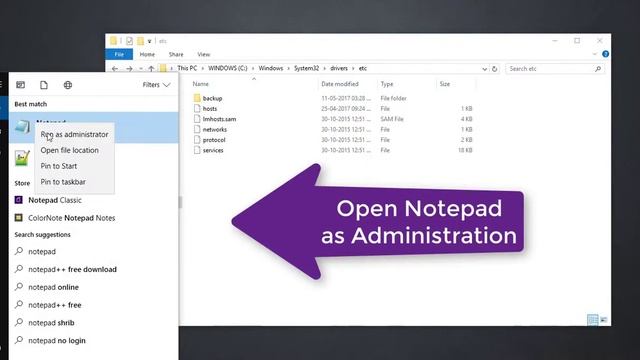Sort by the Size column header
The width and height of the screenshot is (640, 360).
pos(444,84)
